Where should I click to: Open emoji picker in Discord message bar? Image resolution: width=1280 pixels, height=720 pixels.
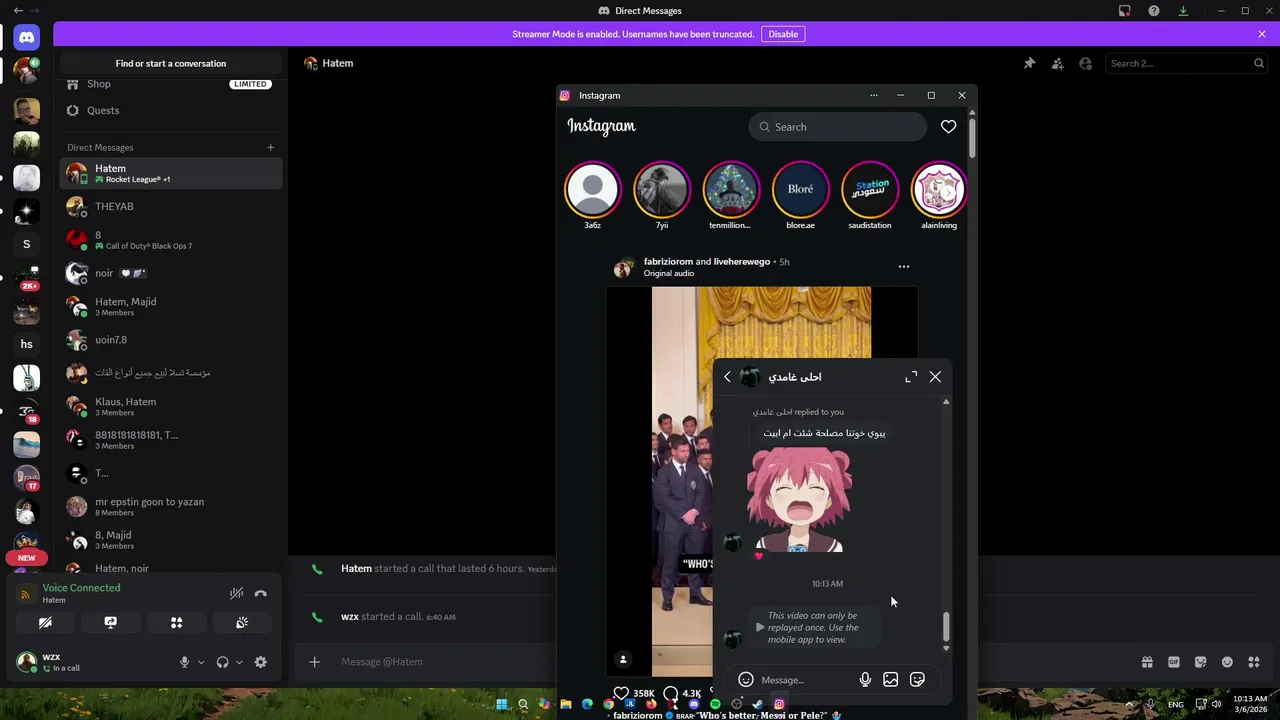[x=1227, y=662]
